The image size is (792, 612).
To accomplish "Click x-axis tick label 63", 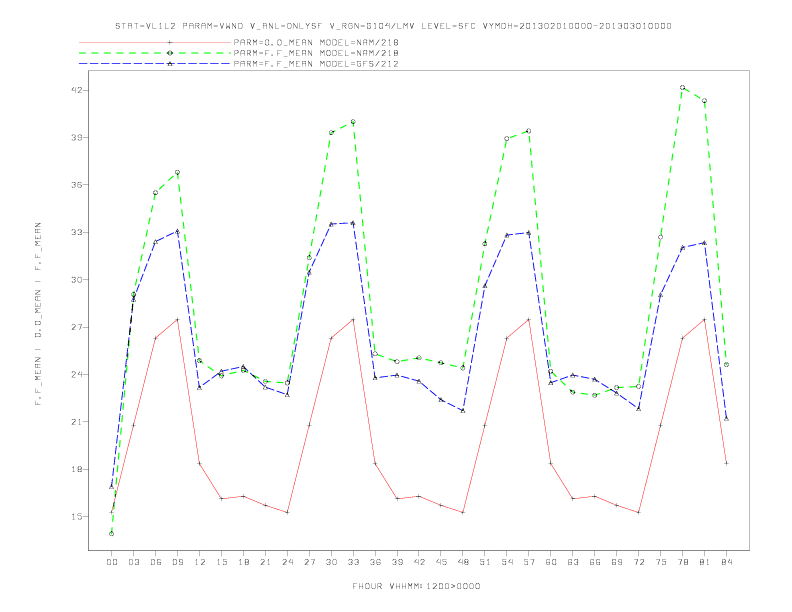I will tap(573, 562).
